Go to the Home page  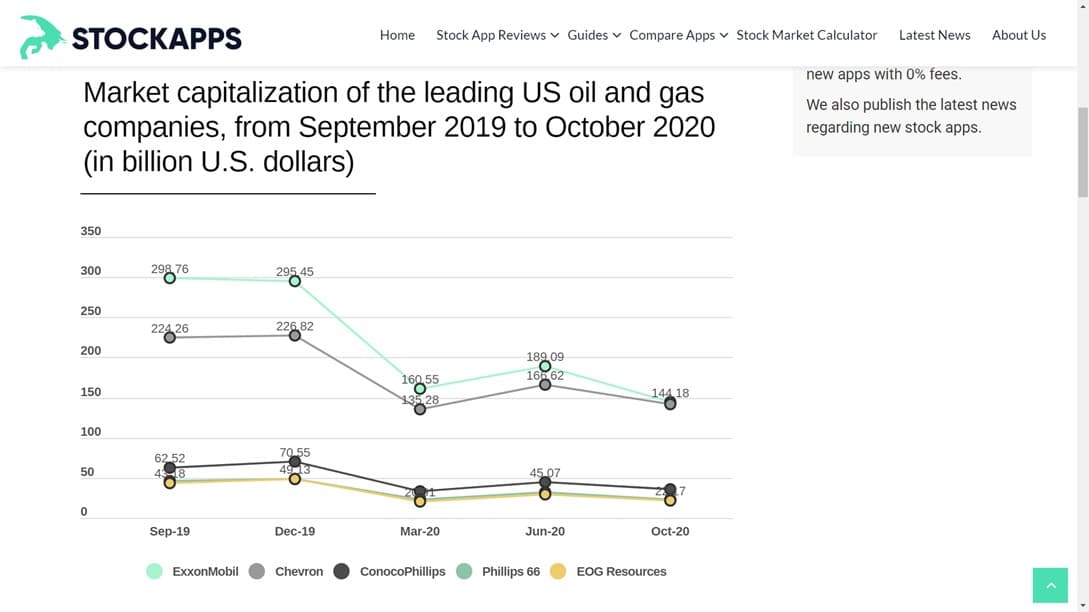[397, 35]
